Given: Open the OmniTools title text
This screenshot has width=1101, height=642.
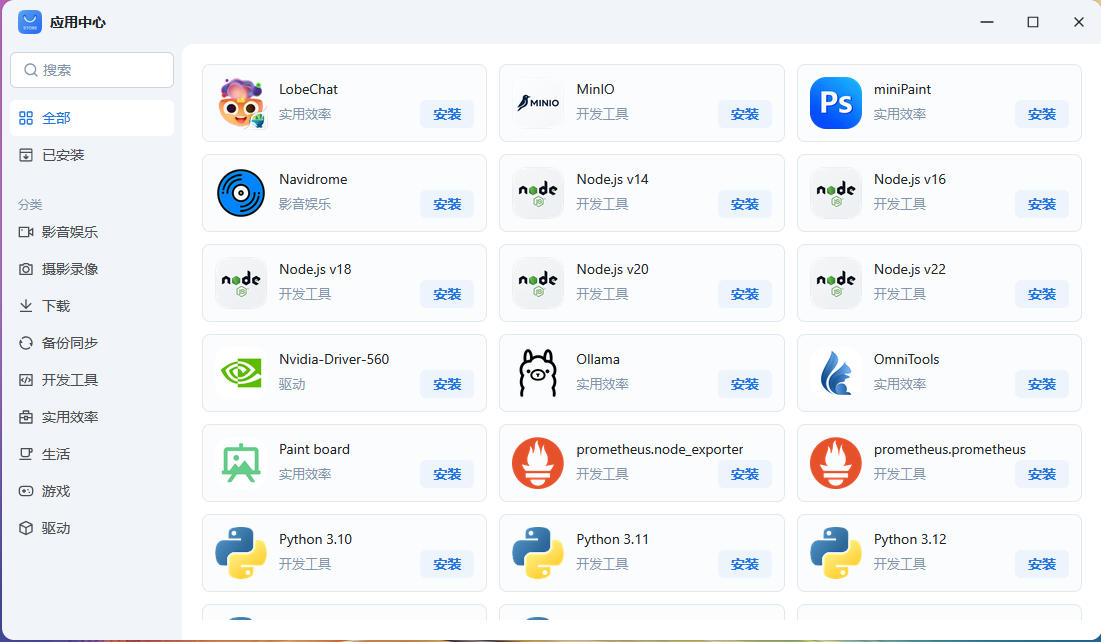Looking at the screenshot, I should 906,359.
